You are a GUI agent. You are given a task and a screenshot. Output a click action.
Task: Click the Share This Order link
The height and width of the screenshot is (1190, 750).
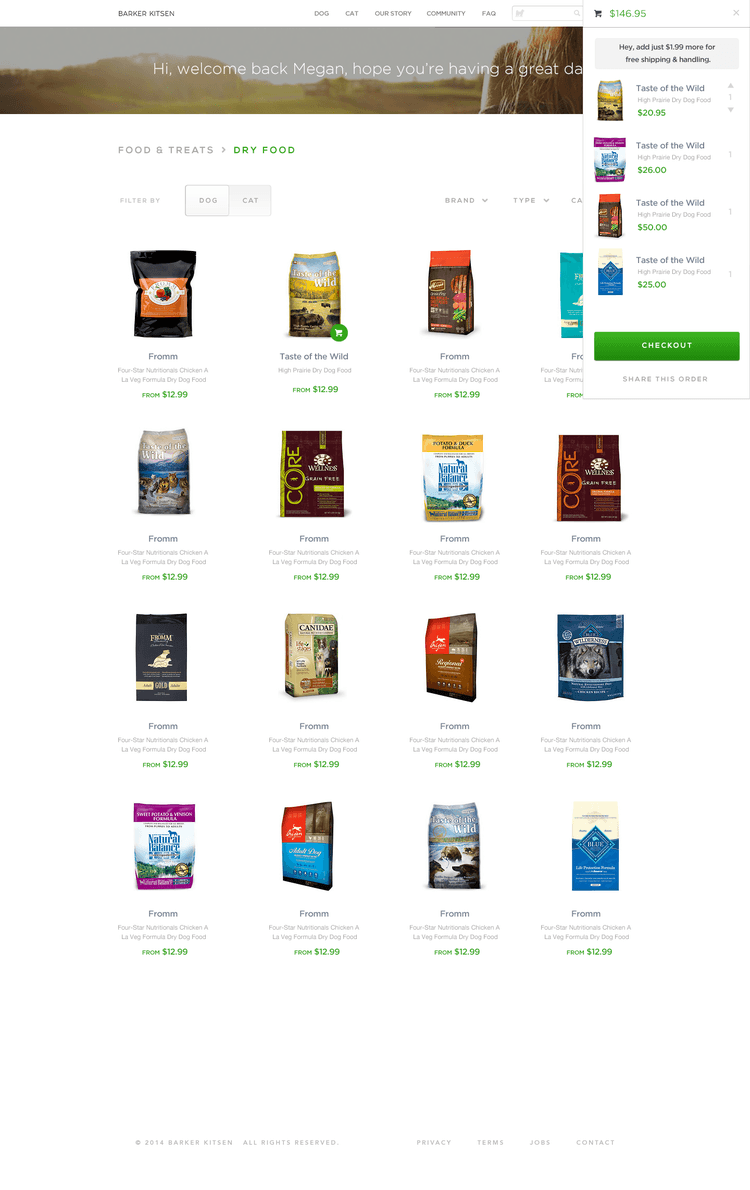[665, 379]
